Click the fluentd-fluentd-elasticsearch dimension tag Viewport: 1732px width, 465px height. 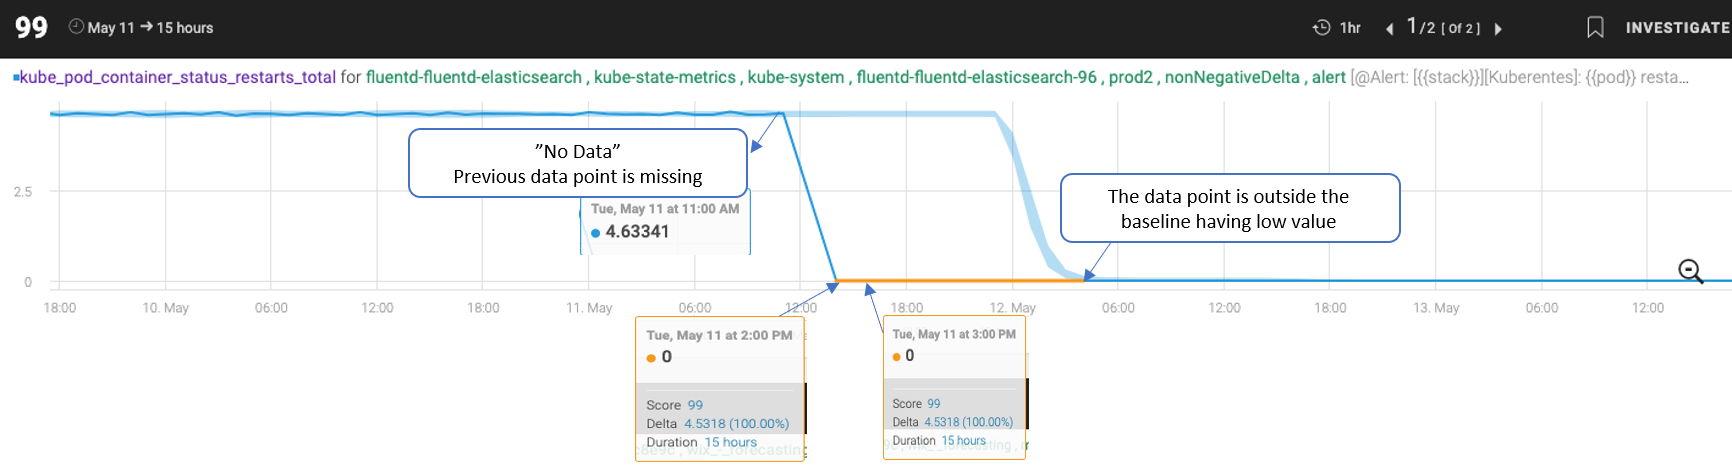(474, 77)
